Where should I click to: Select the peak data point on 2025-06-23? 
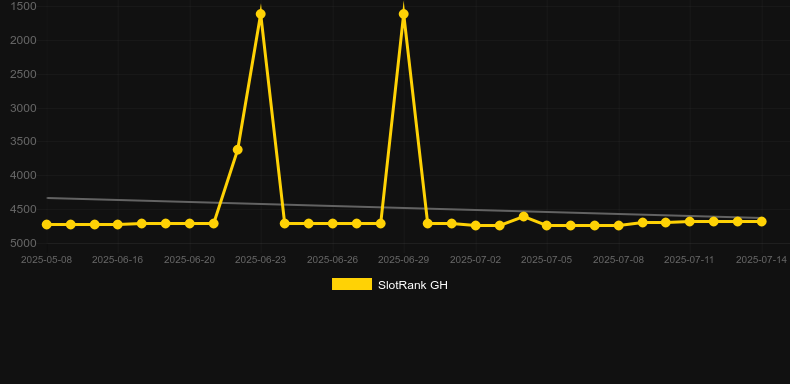click(260, 14)
